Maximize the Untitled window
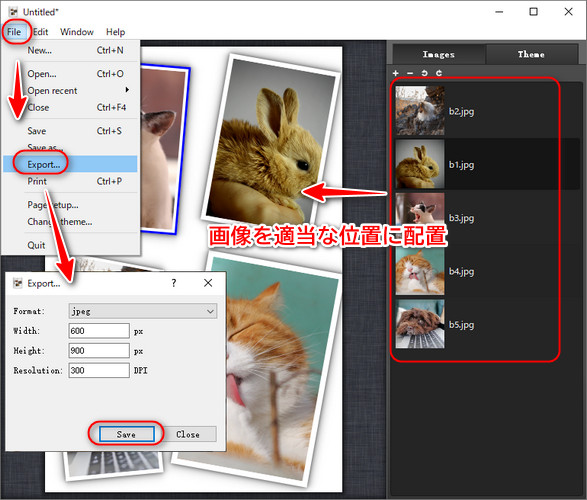587x500 pixels. point(533,12)
